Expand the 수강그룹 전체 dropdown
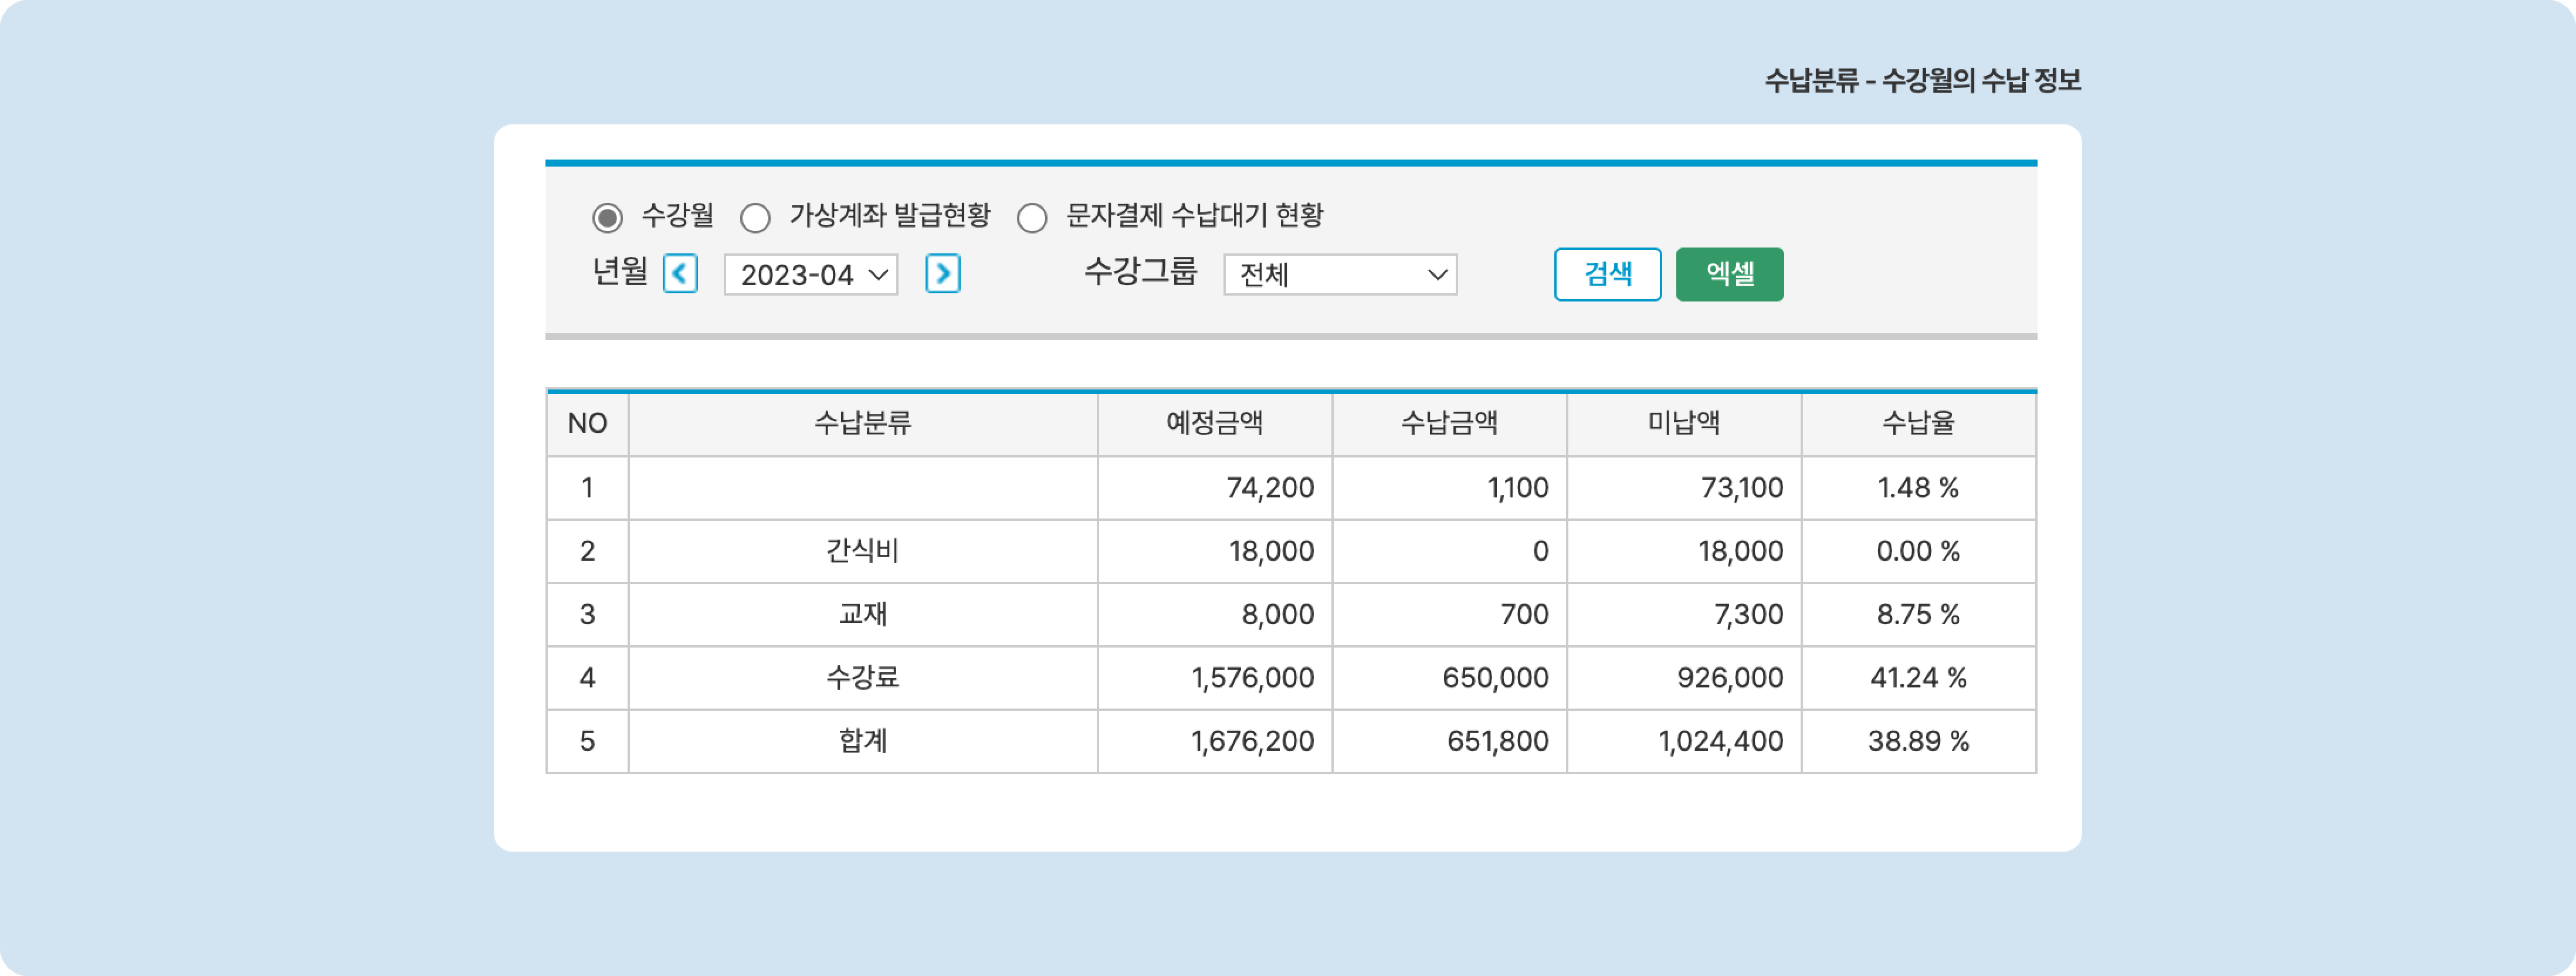 pyautogui.click(x=1340, y=275)
